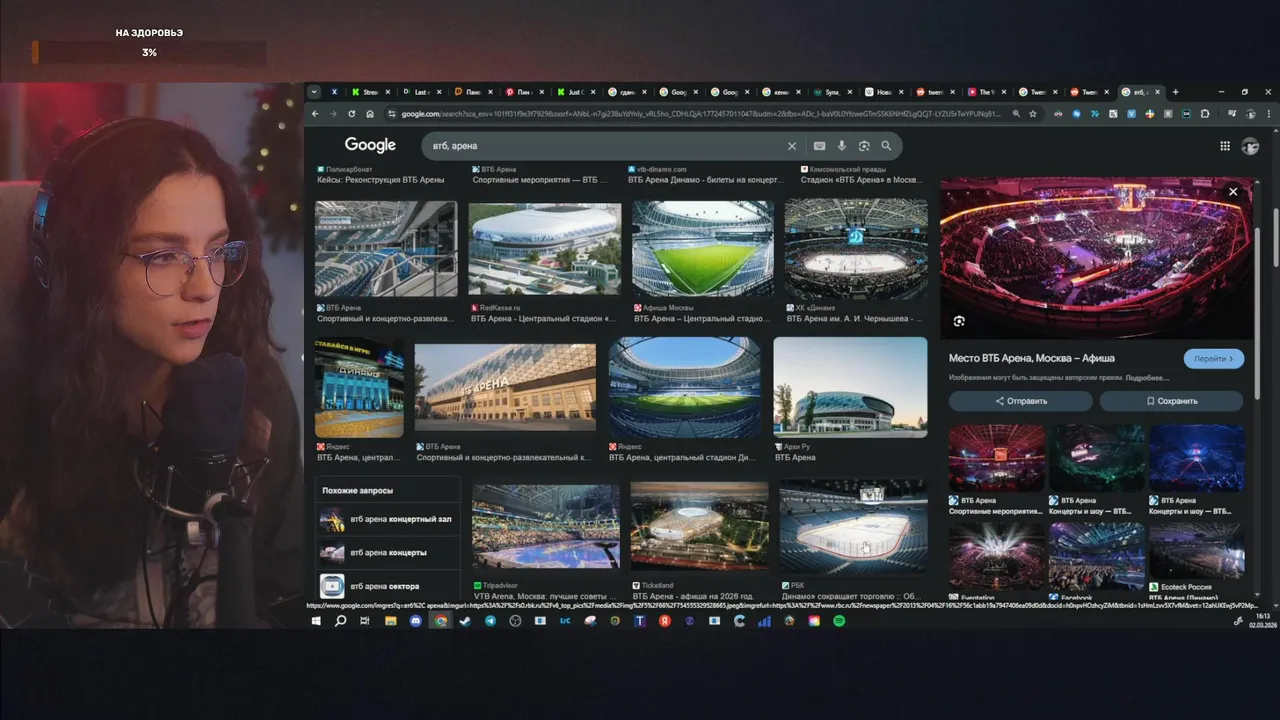Screen dimensions: 1280x720
Task: Open Chrome extensions puzzle menu
Action: tap(1205, 114)
